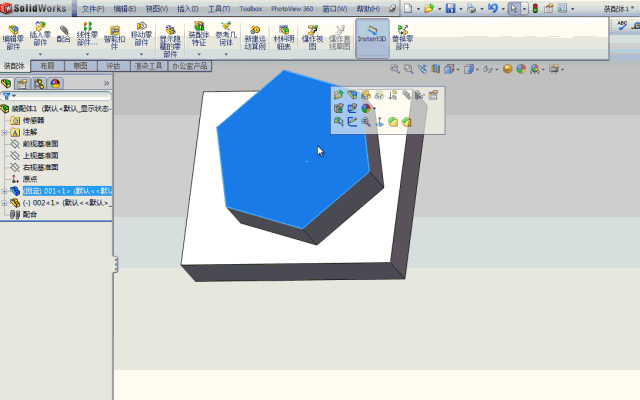640x400 pixels.
Task: Click paperclip mates icon in context toolbar
Action: coord(406,95)
